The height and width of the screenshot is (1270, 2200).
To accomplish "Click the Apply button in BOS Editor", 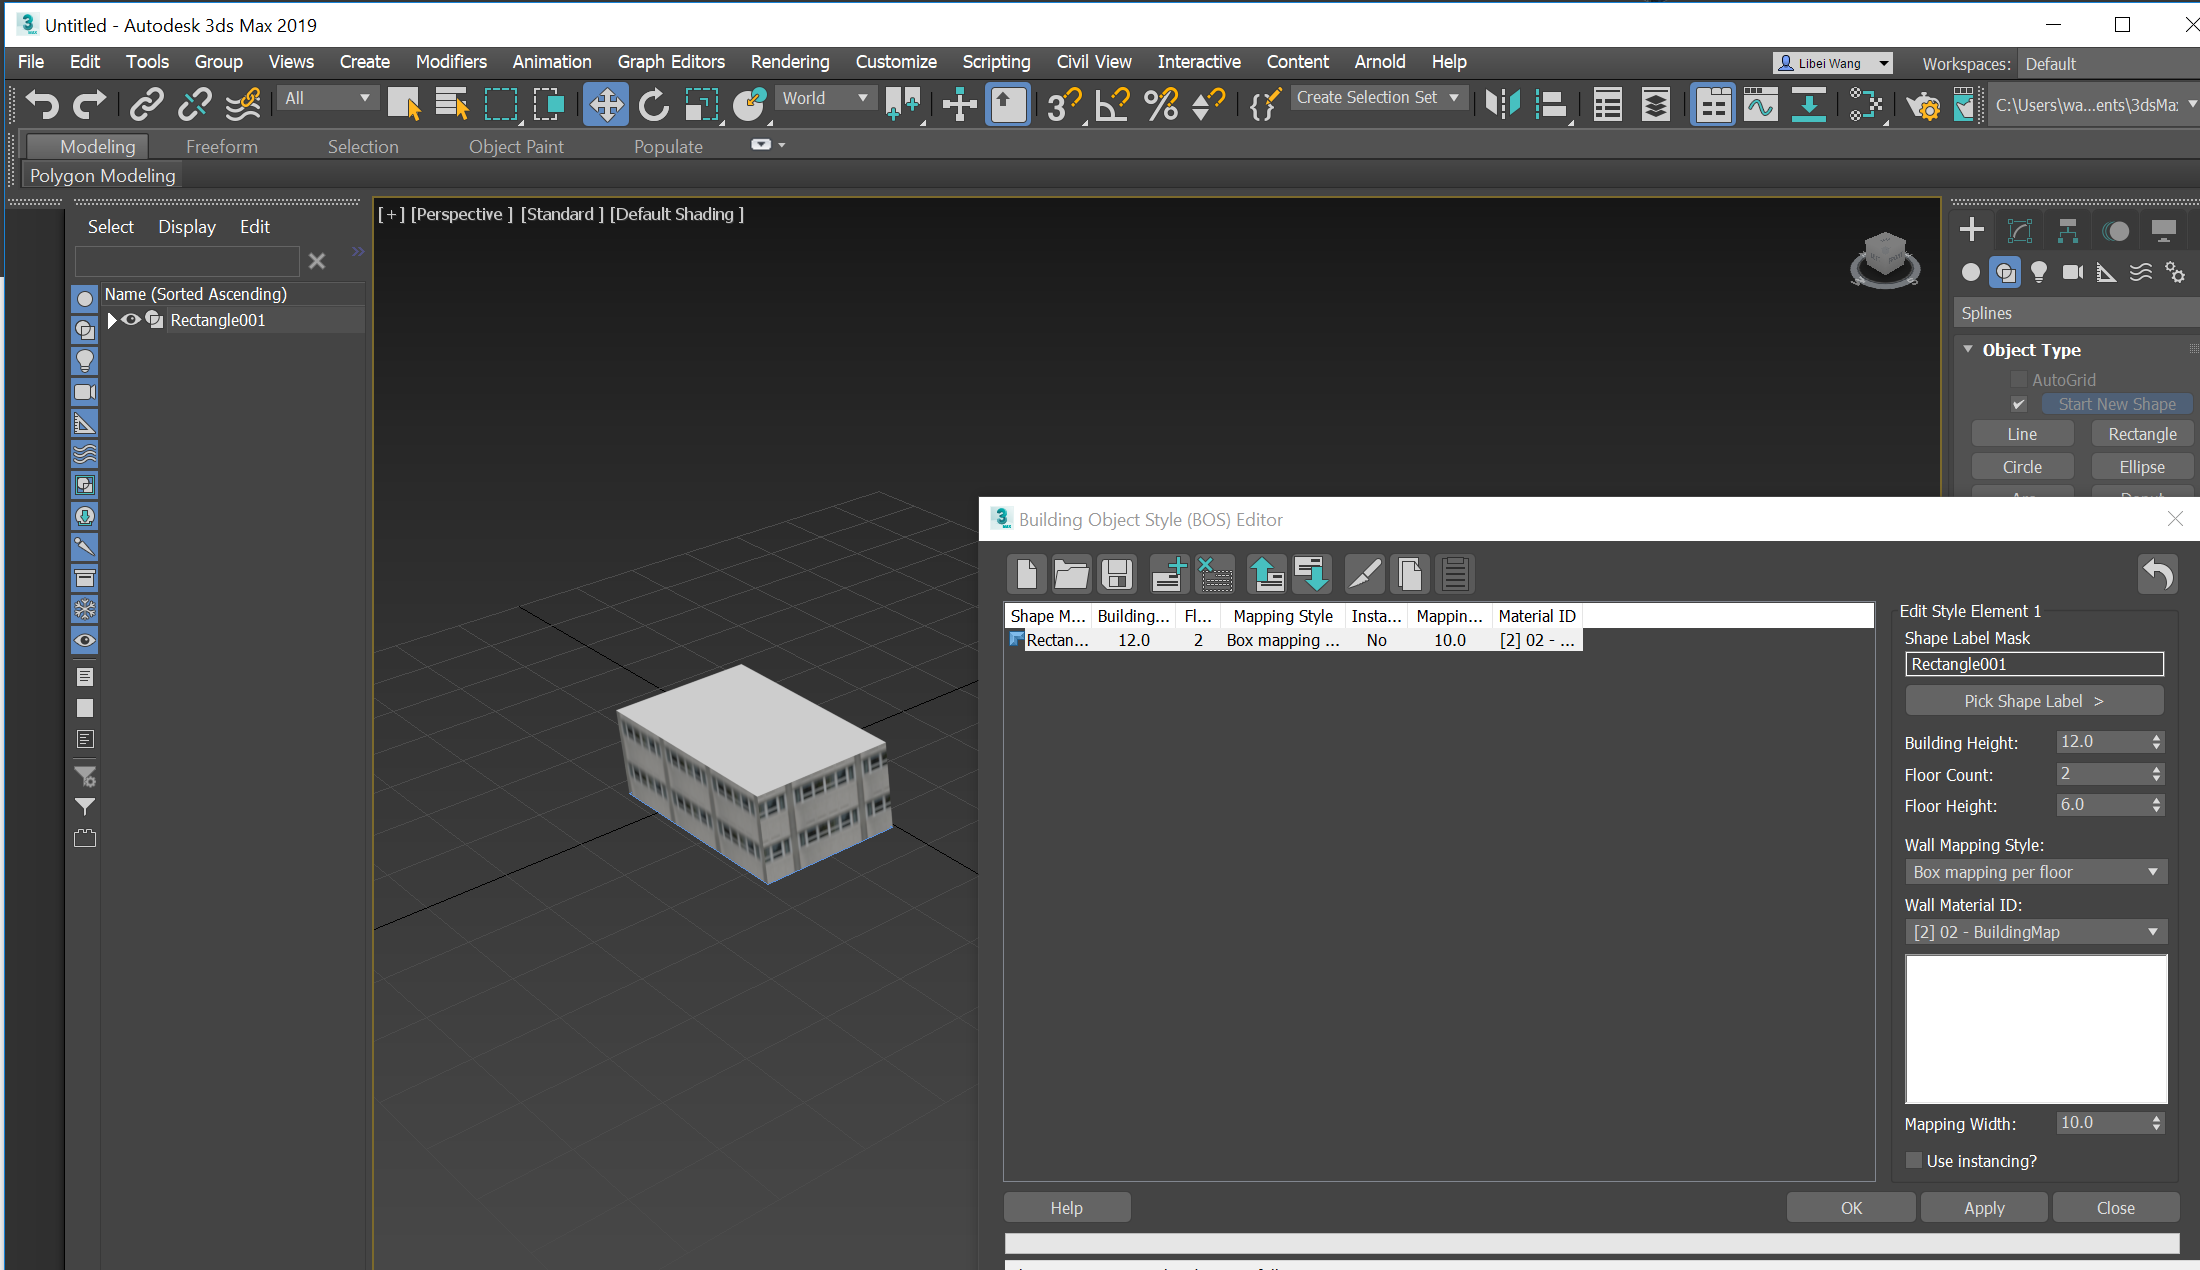I will 1983,1207.
